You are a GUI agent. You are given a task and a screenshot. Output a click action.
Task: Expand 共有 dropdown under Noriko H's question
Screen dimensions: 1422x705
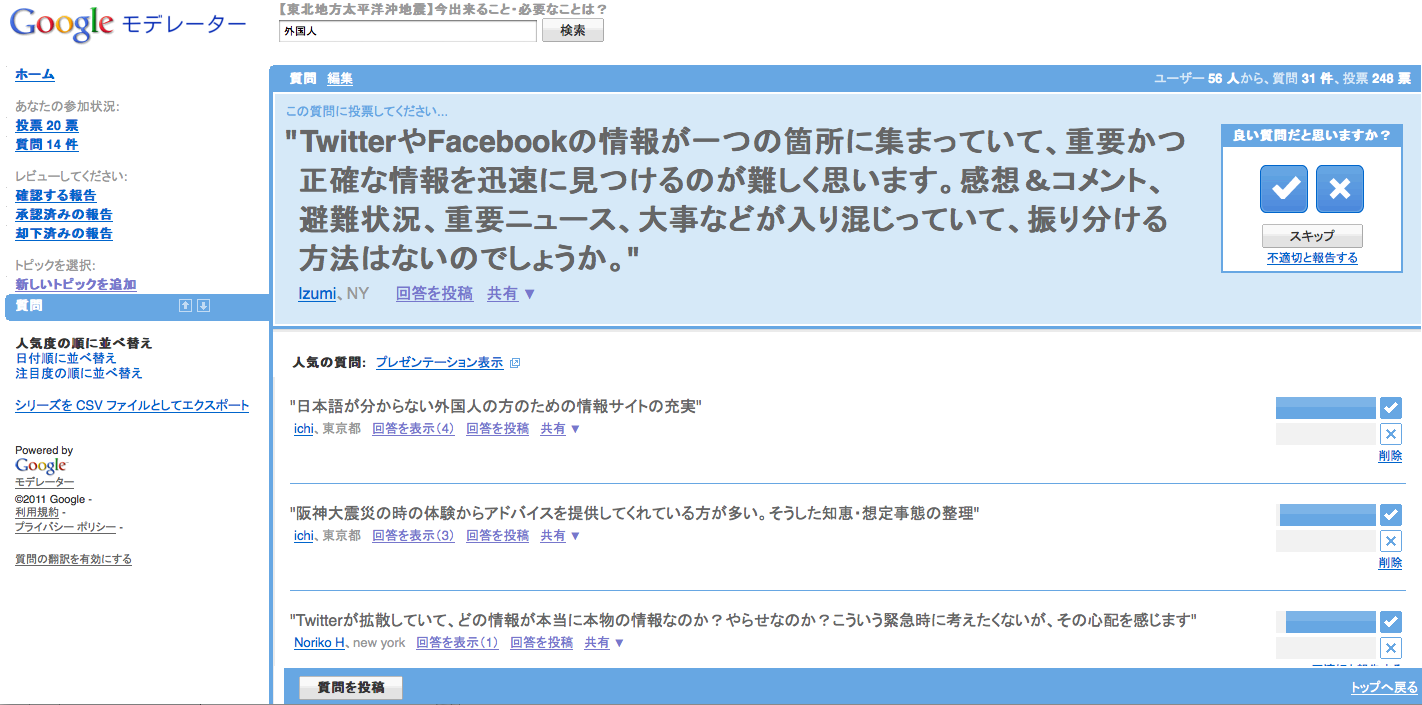coord(604,643)
